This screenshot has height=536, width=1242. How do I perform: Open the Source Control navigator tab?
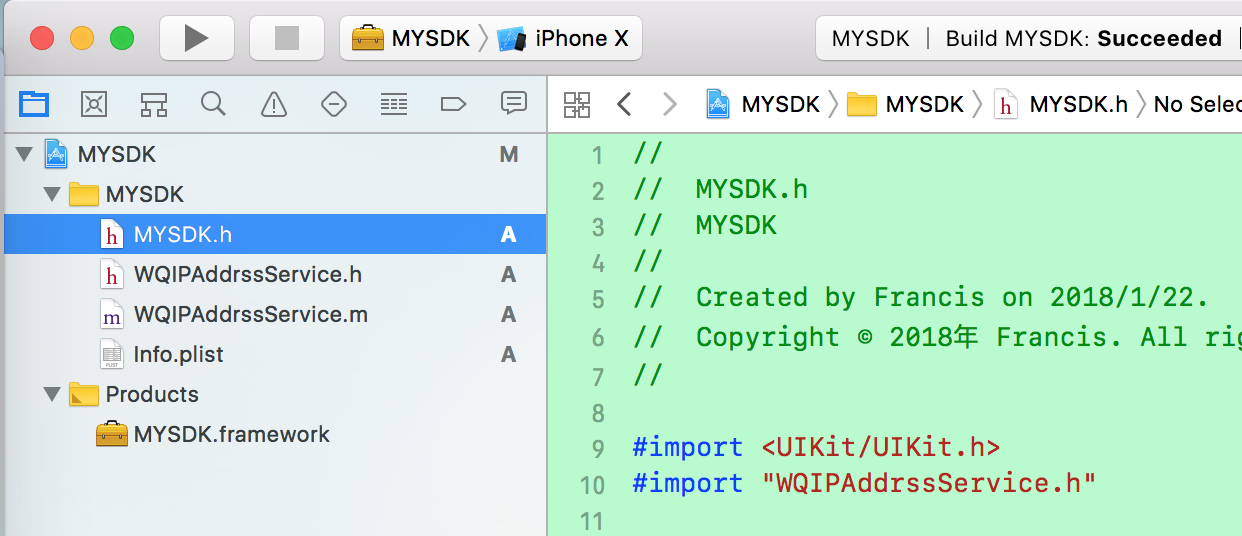click(94, 103)
